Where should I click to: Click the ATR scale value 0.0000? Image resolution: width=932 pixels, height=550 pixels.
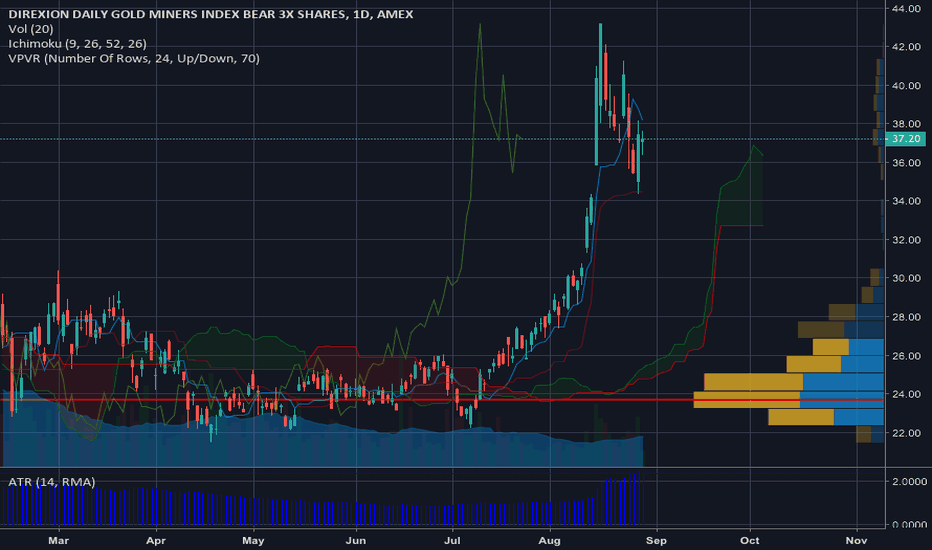[909, 524]
